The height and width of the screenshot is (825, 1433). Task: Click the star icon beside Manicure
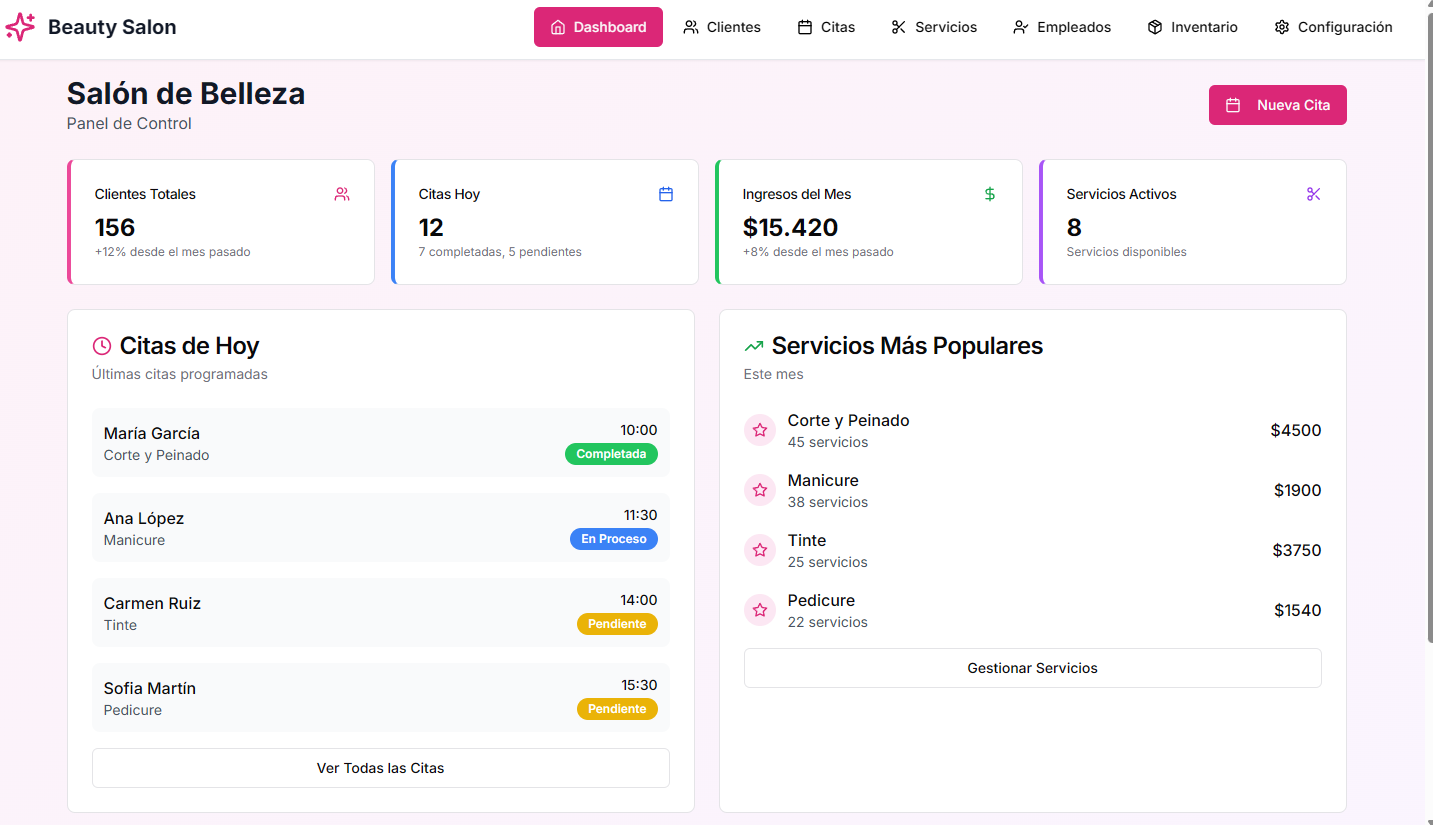(760, 490)
